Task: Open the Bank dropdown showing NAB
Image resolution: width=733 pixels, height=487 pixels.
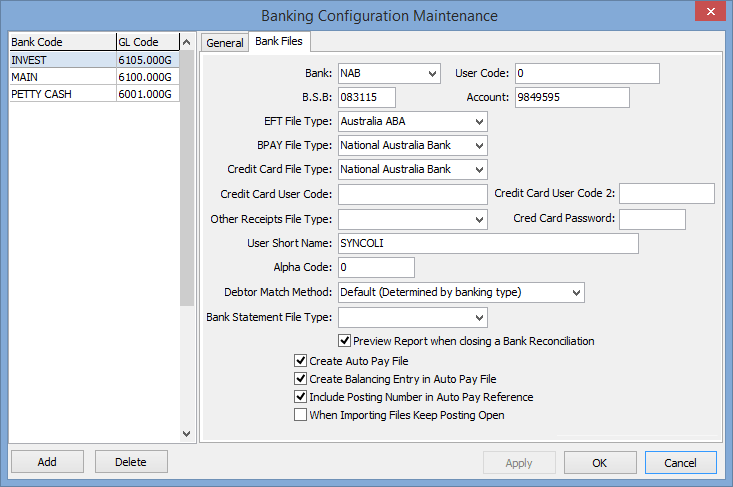Action: [x=432, y=73]
